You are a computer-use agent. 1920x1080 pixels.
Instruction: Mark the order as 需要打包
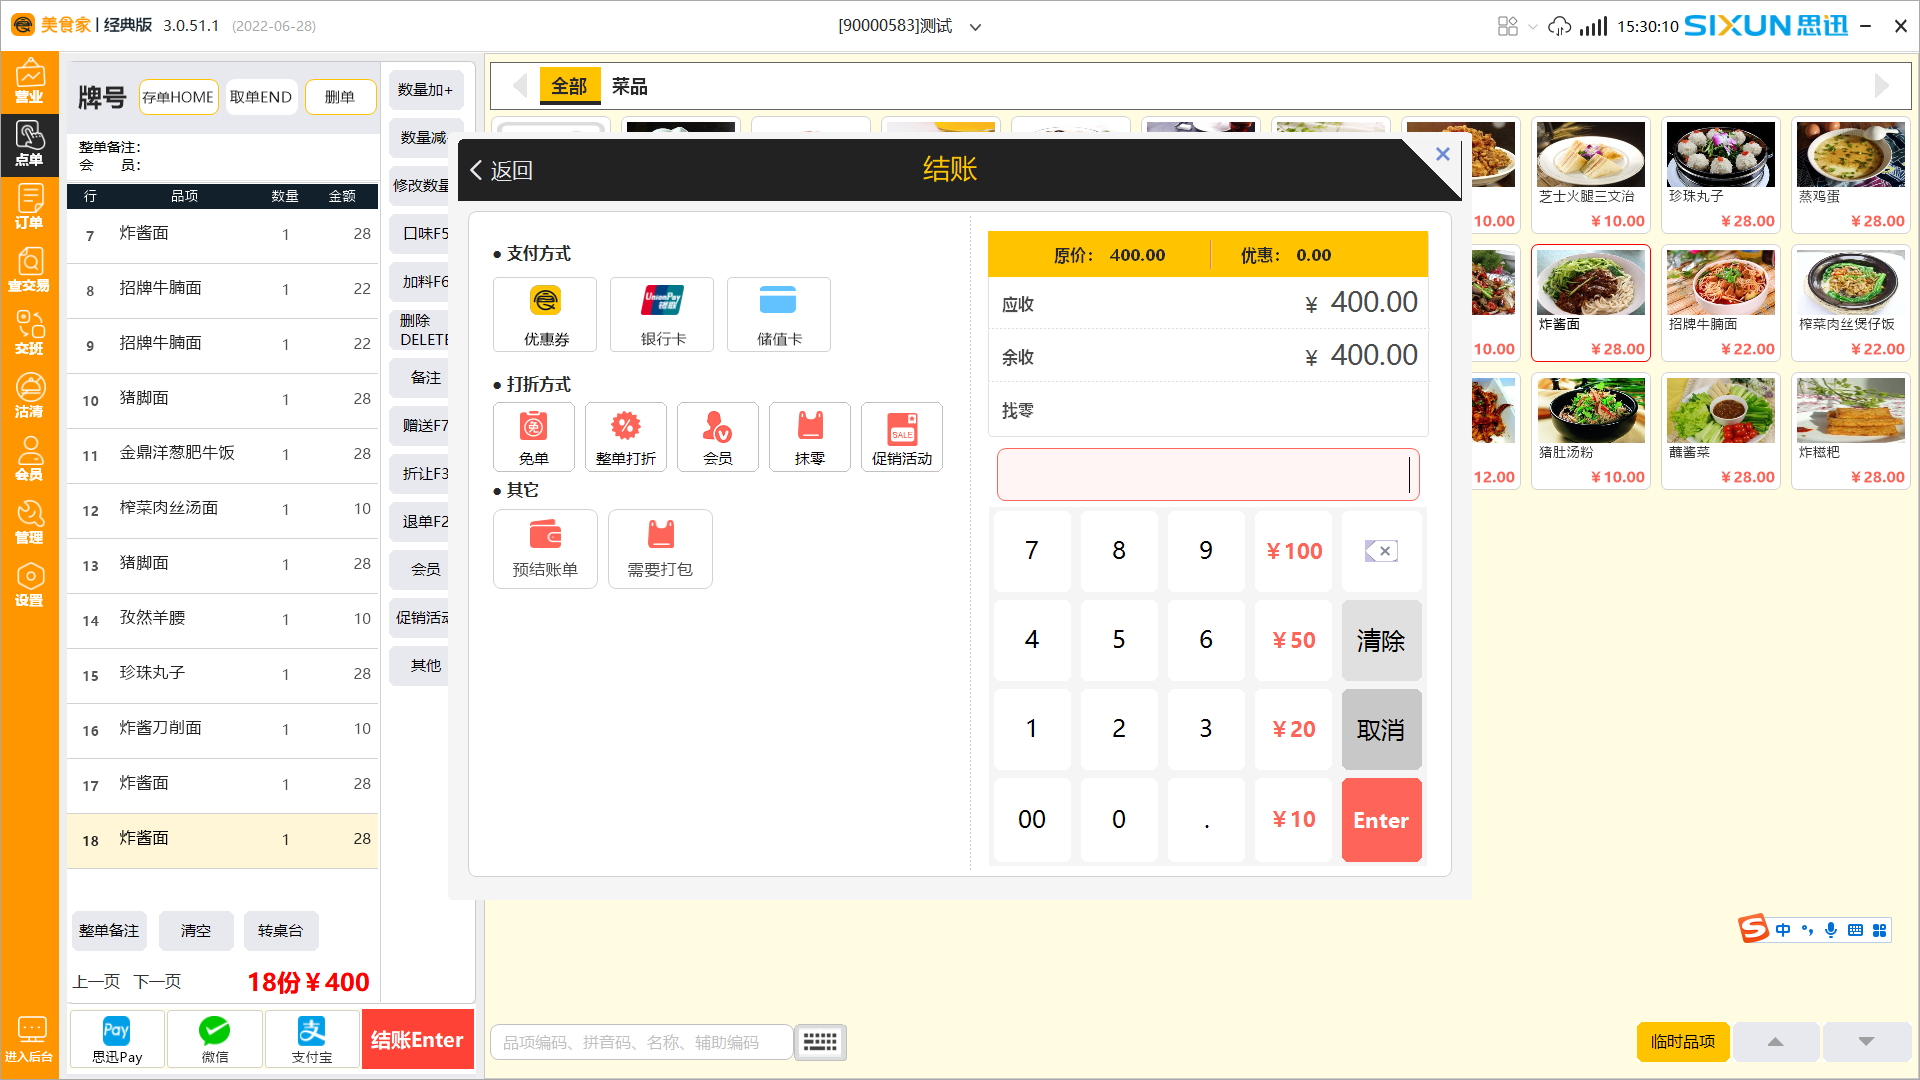[x=660, y=548]
